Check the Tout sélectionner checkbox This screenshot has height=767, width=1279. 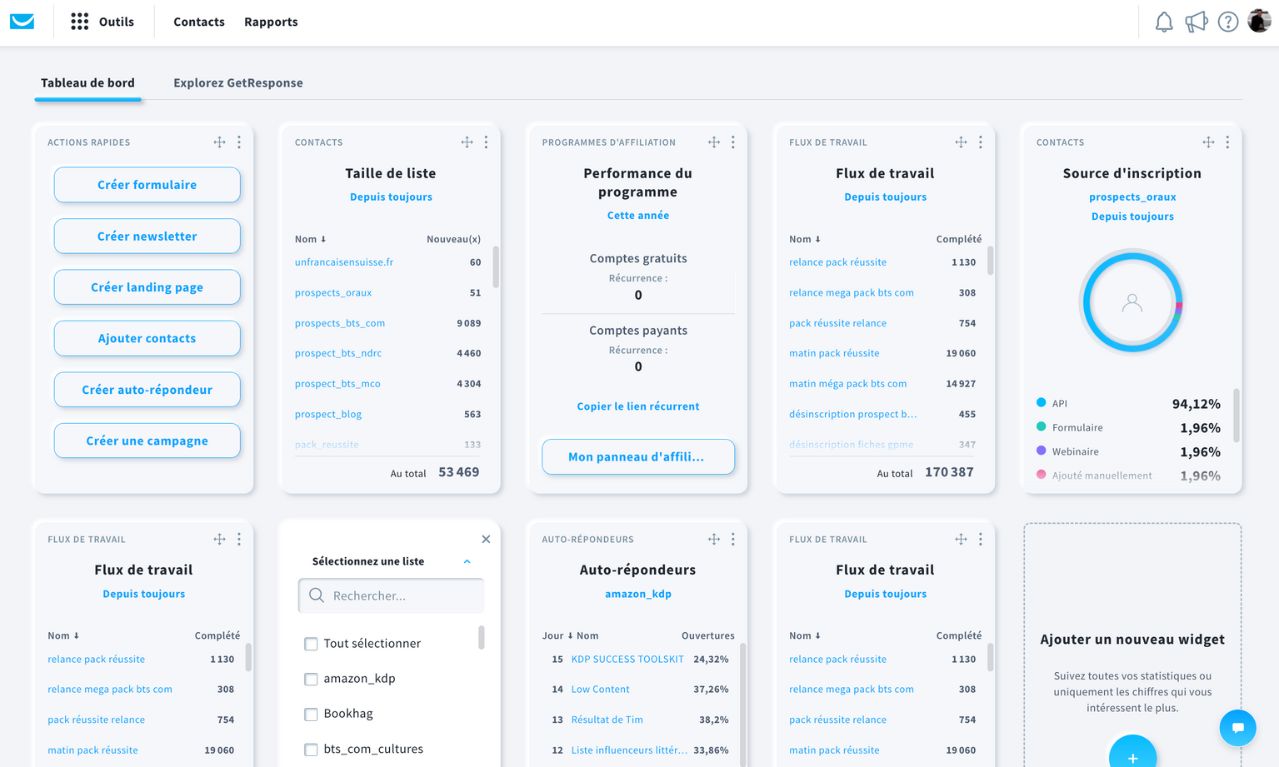point(311,644)
